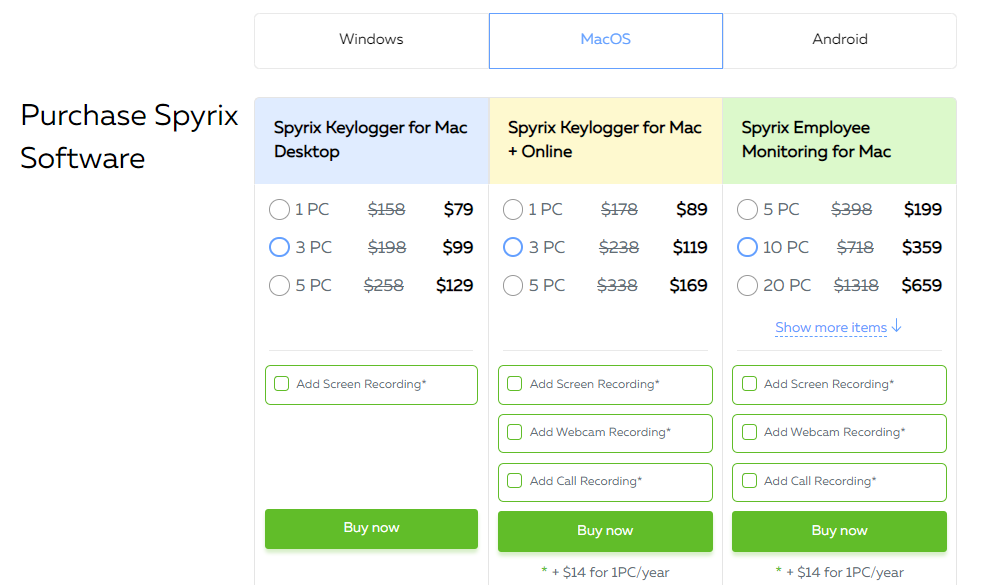Select 5 PC for Keylogger Mac Desktop
This screenshot has width=1008, height=585.
pos(280,285)
